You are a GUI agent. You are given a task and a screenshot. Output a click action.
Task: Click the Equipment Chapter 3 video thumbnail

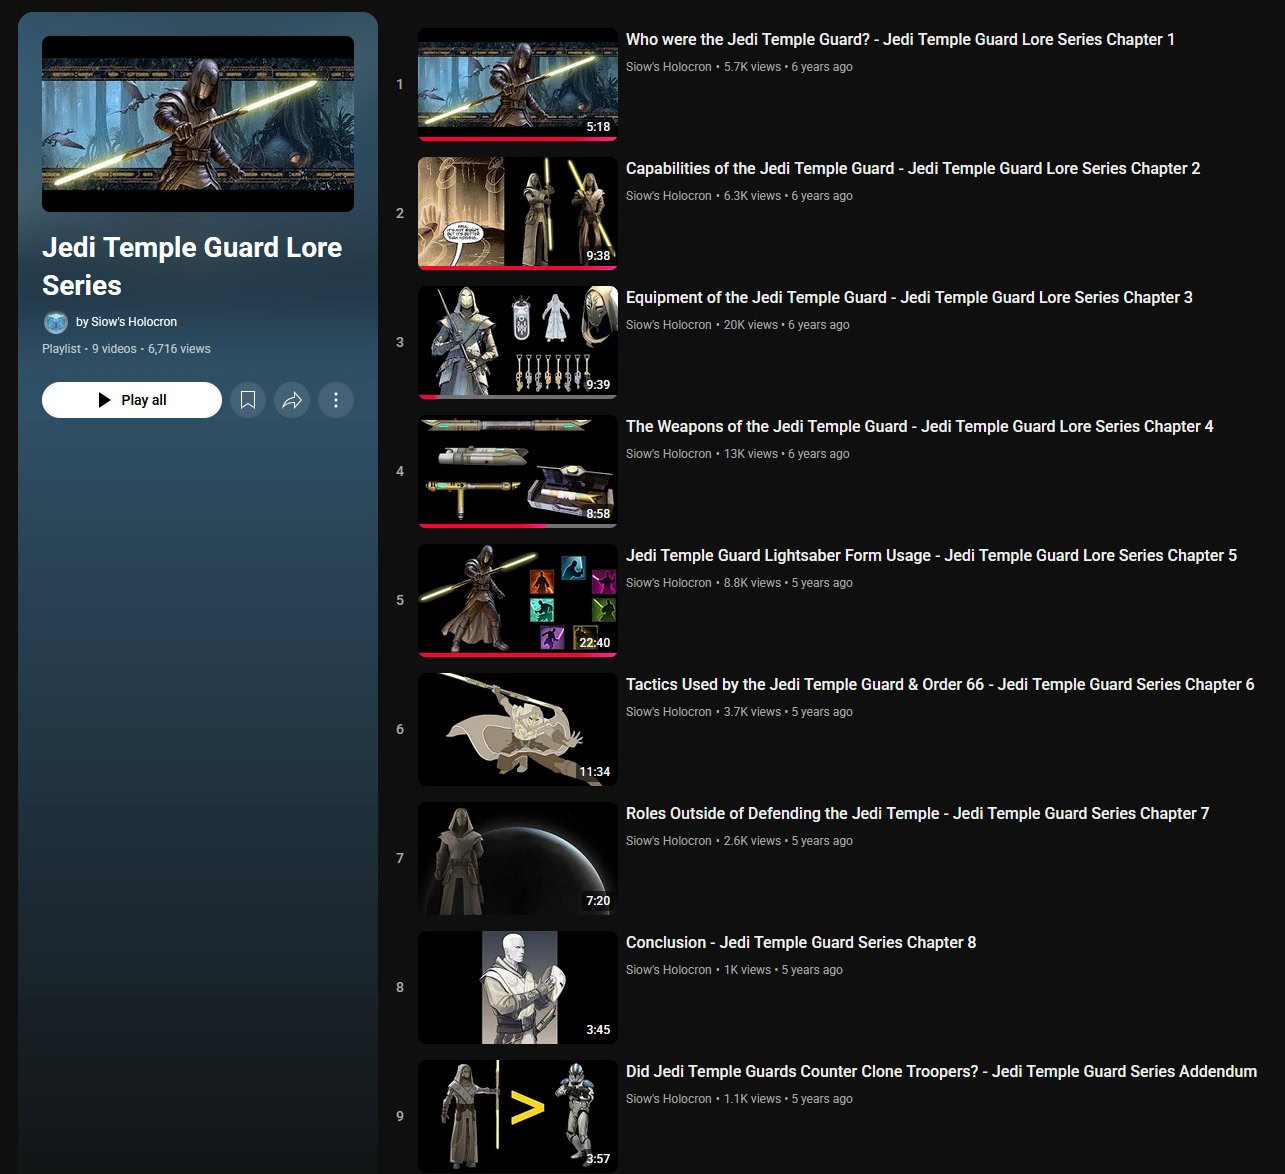tap(517, 342)
